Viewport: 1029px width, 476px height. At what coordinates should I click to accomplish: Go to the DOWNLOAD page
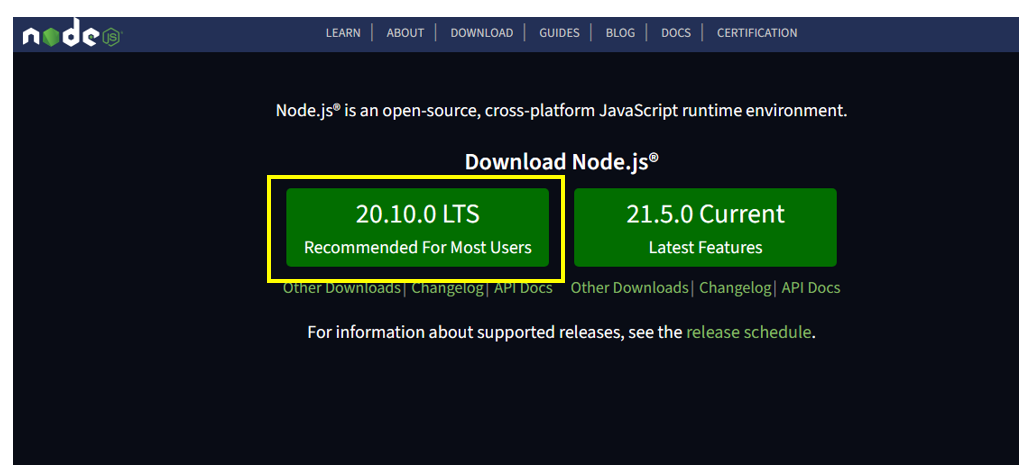(x=482, y=33)
